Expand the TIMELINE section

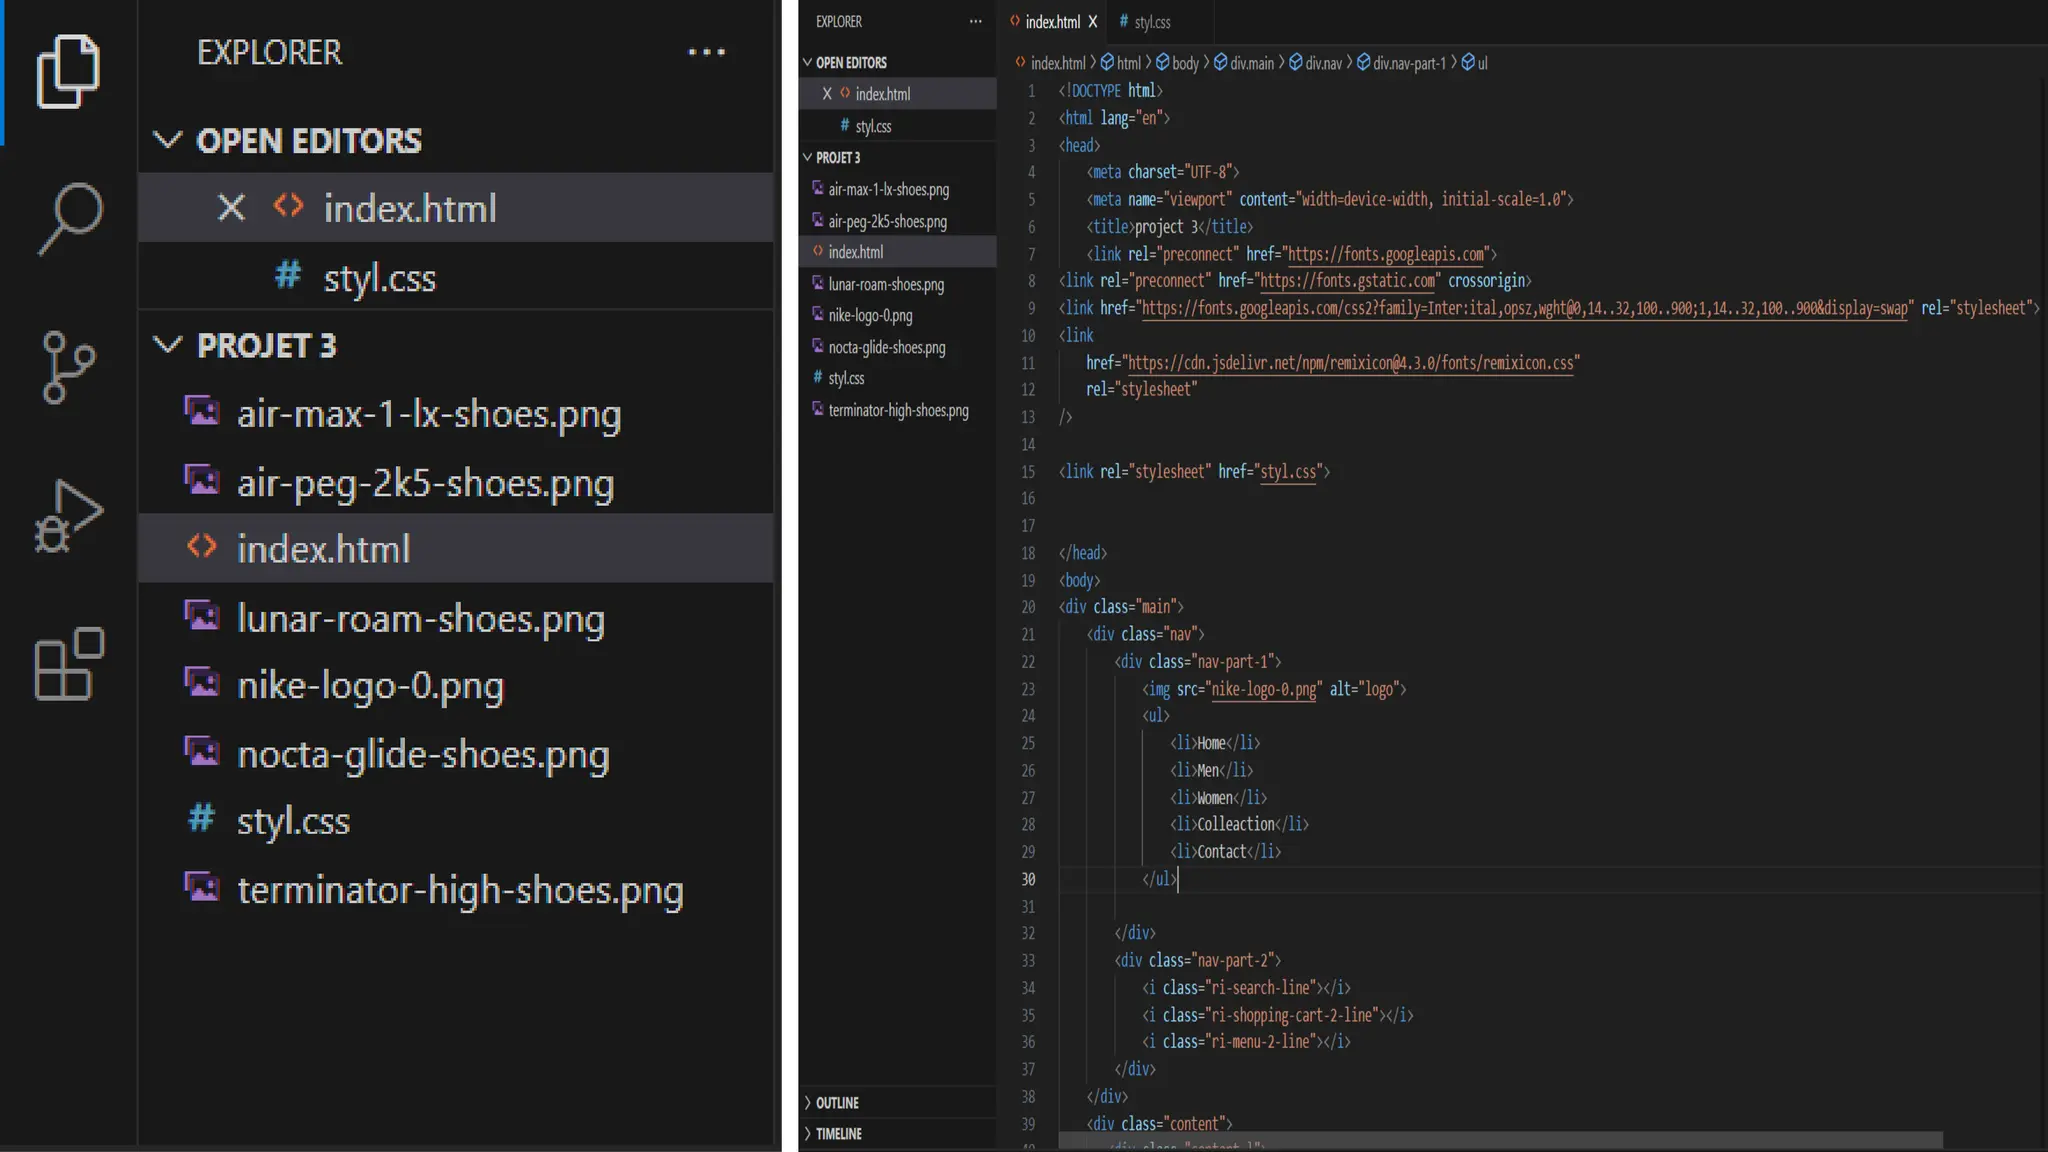(837, 1133)
